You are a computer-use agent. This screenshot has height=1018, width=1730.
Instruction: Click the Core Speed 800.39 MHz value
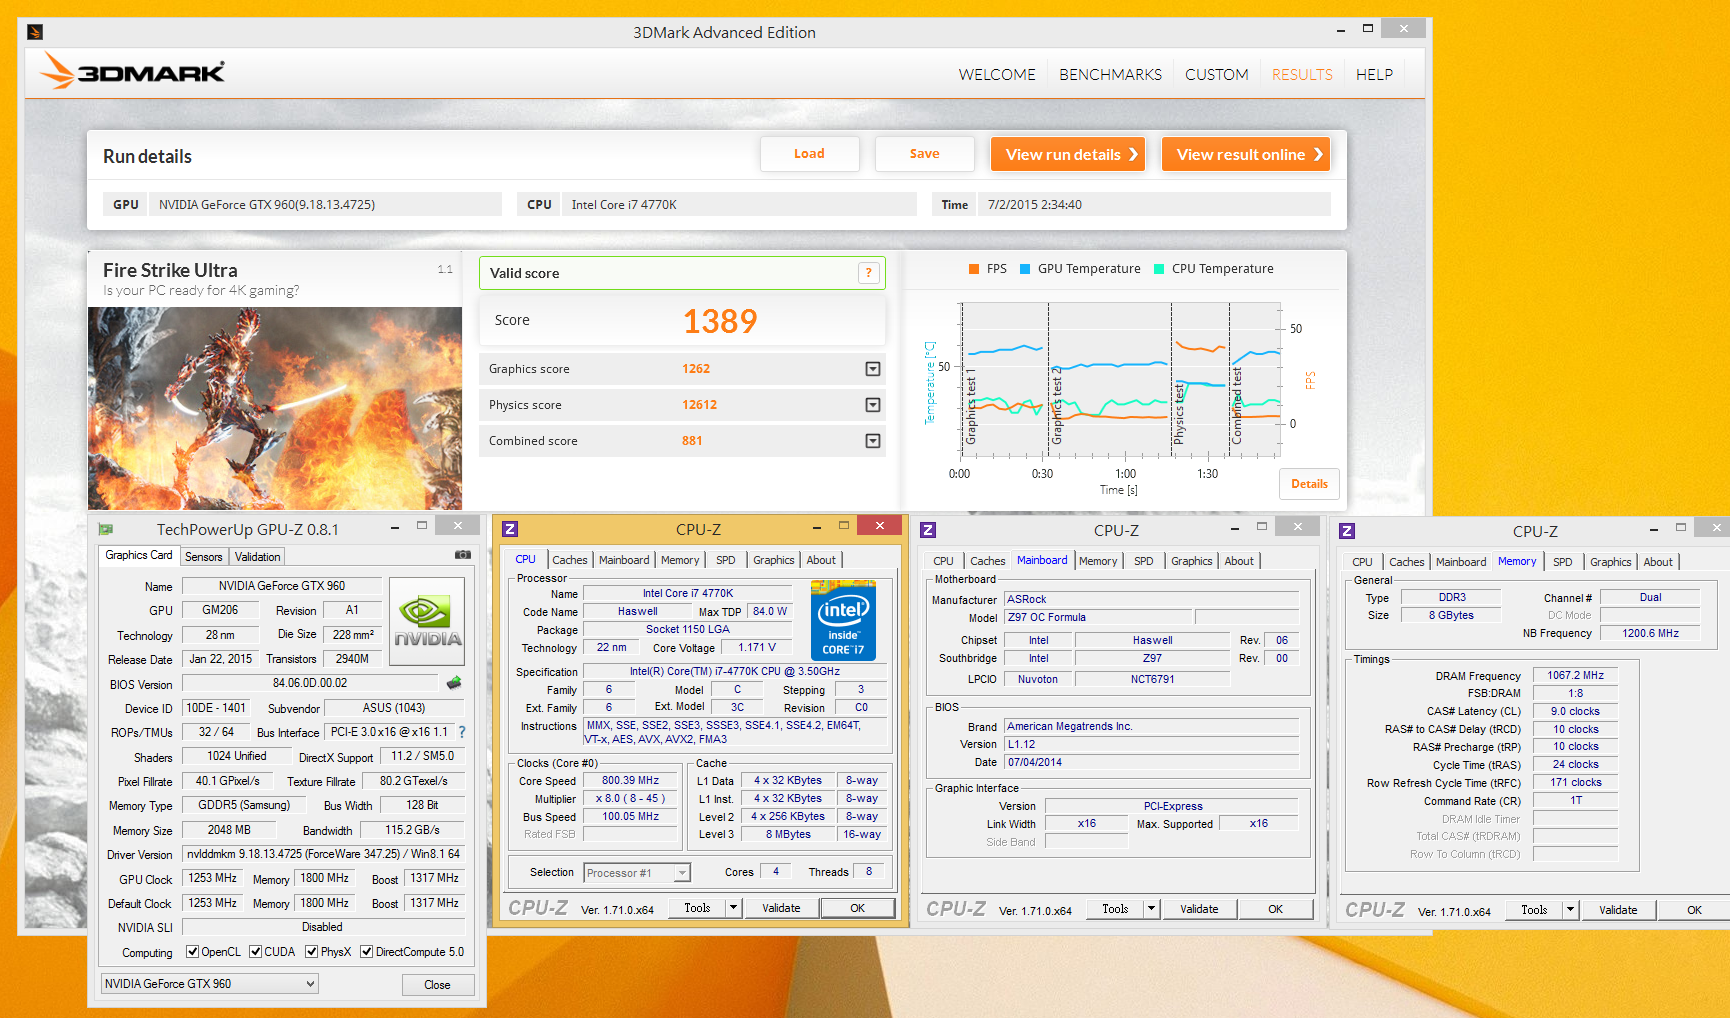coord(630,780)
